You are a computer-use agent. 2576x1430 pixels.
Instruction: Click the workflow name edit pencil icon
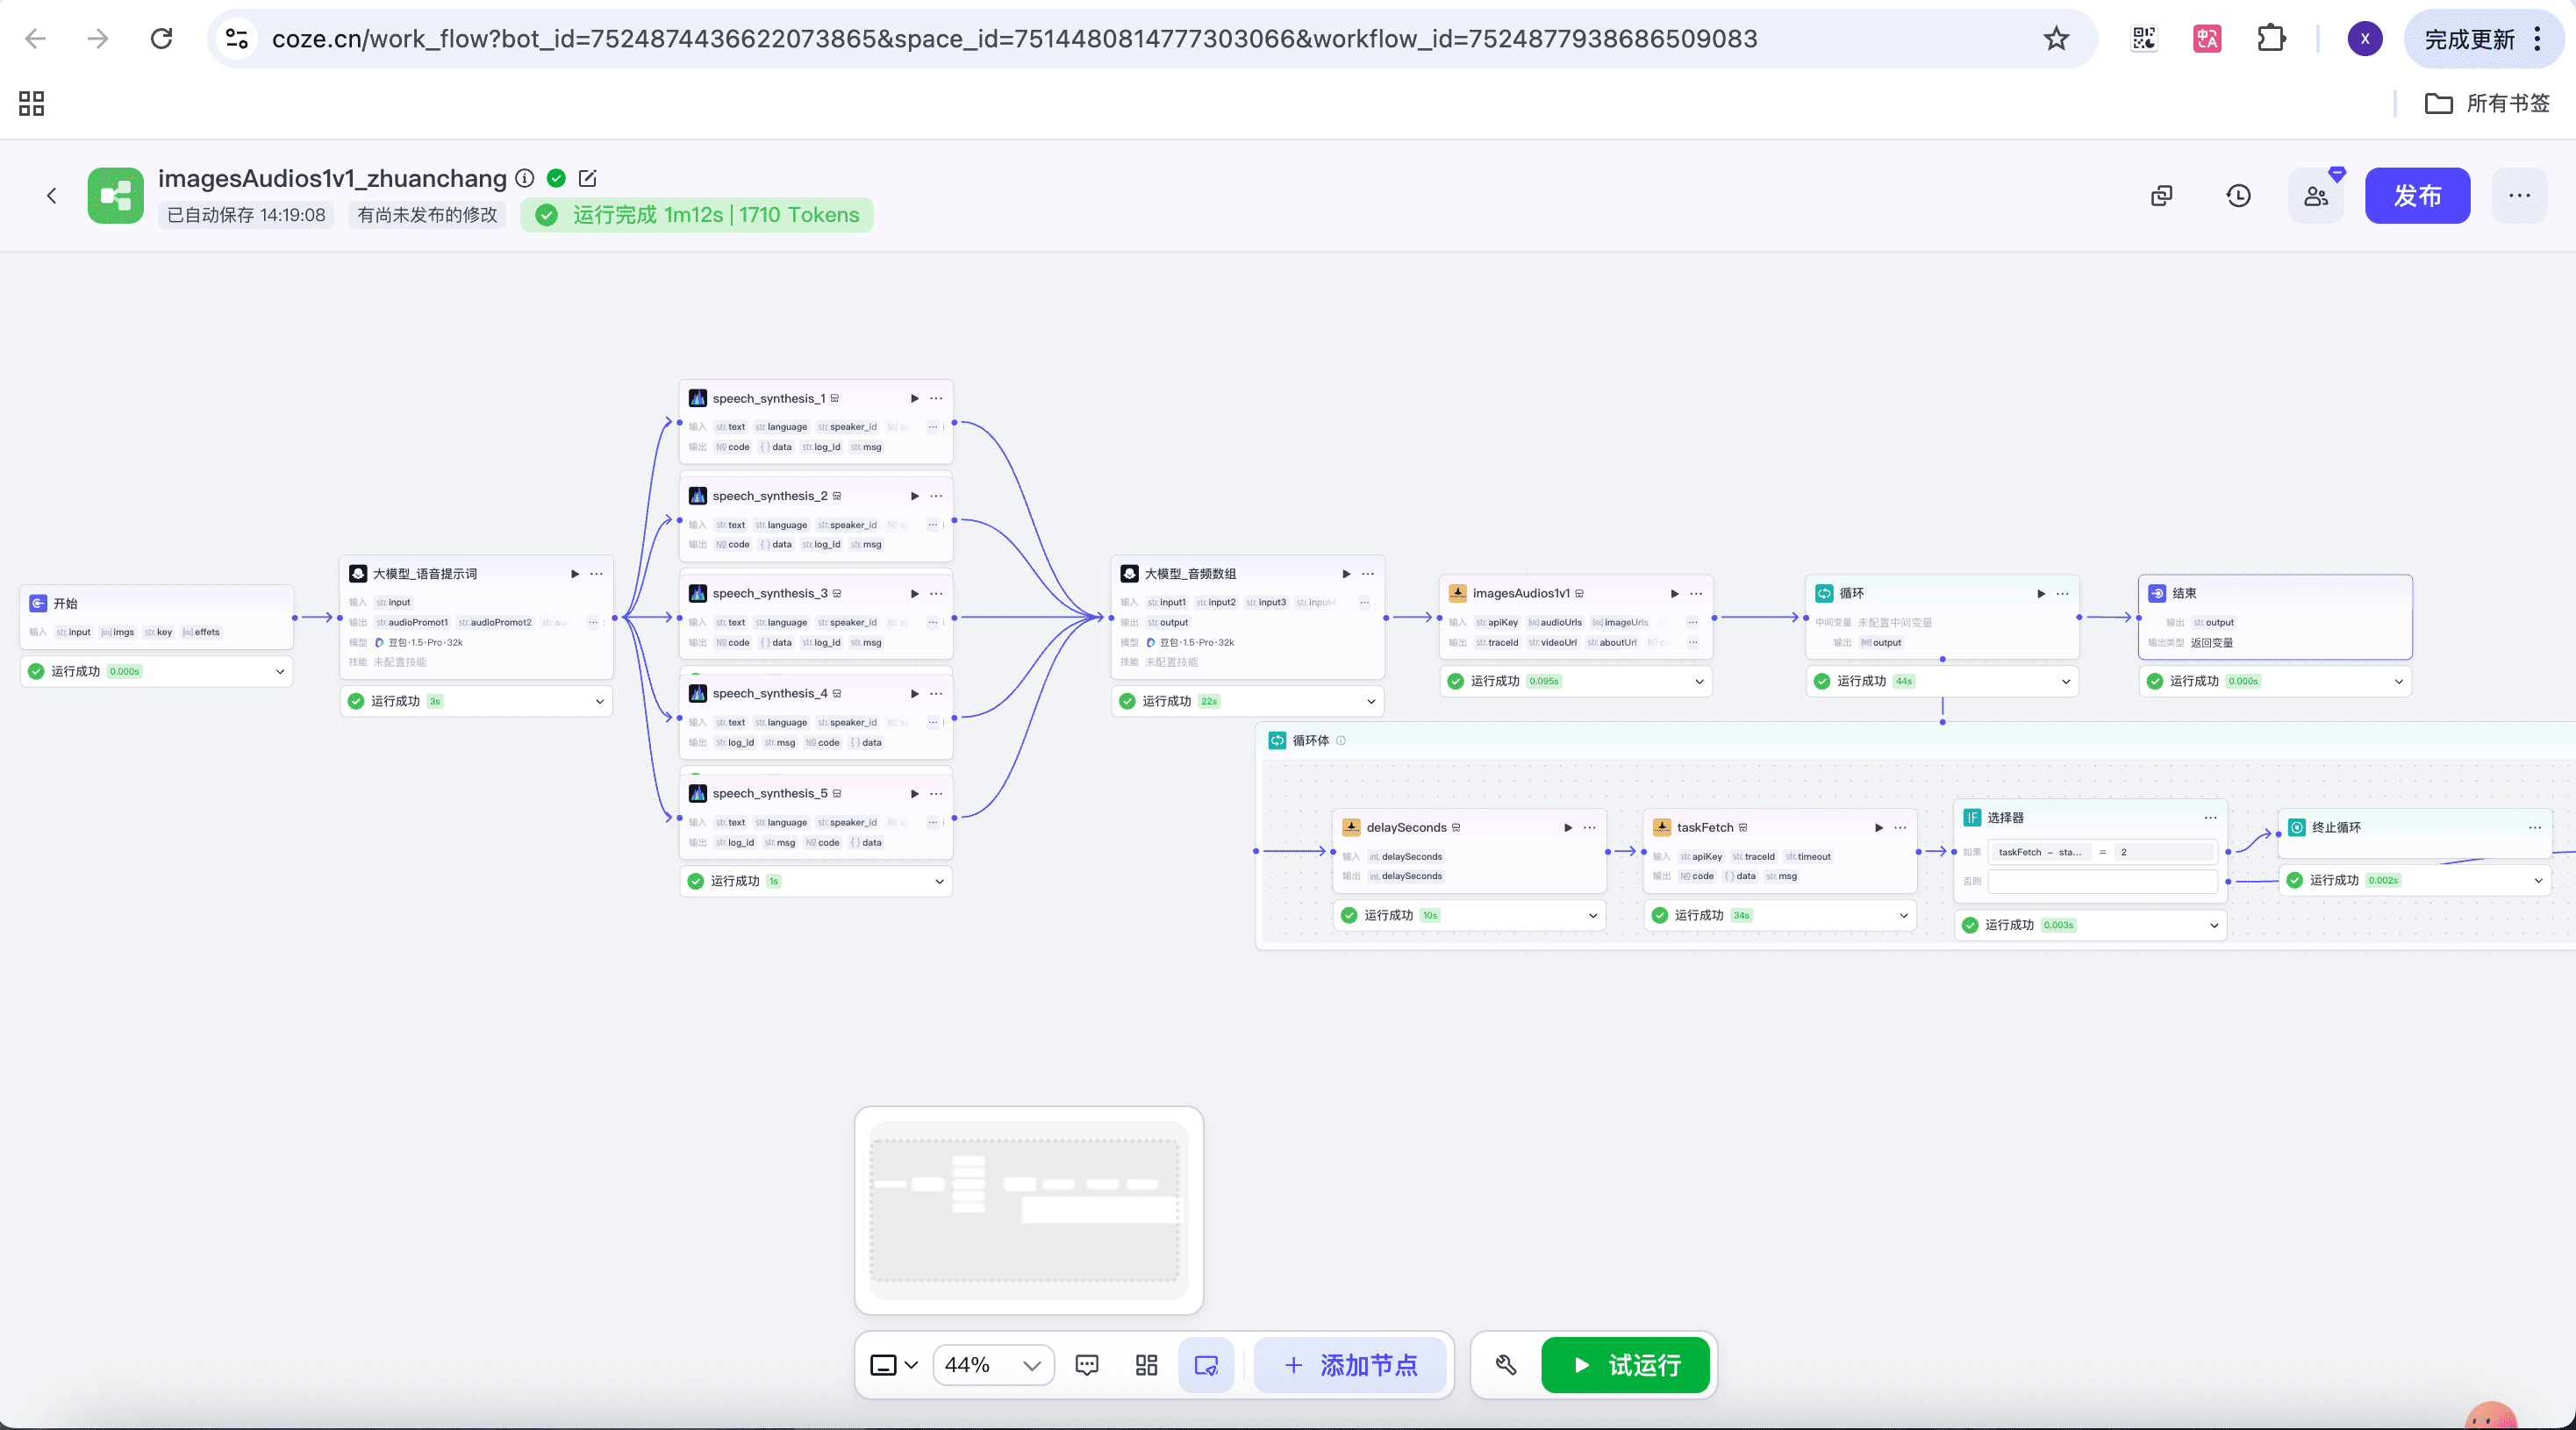588,178
